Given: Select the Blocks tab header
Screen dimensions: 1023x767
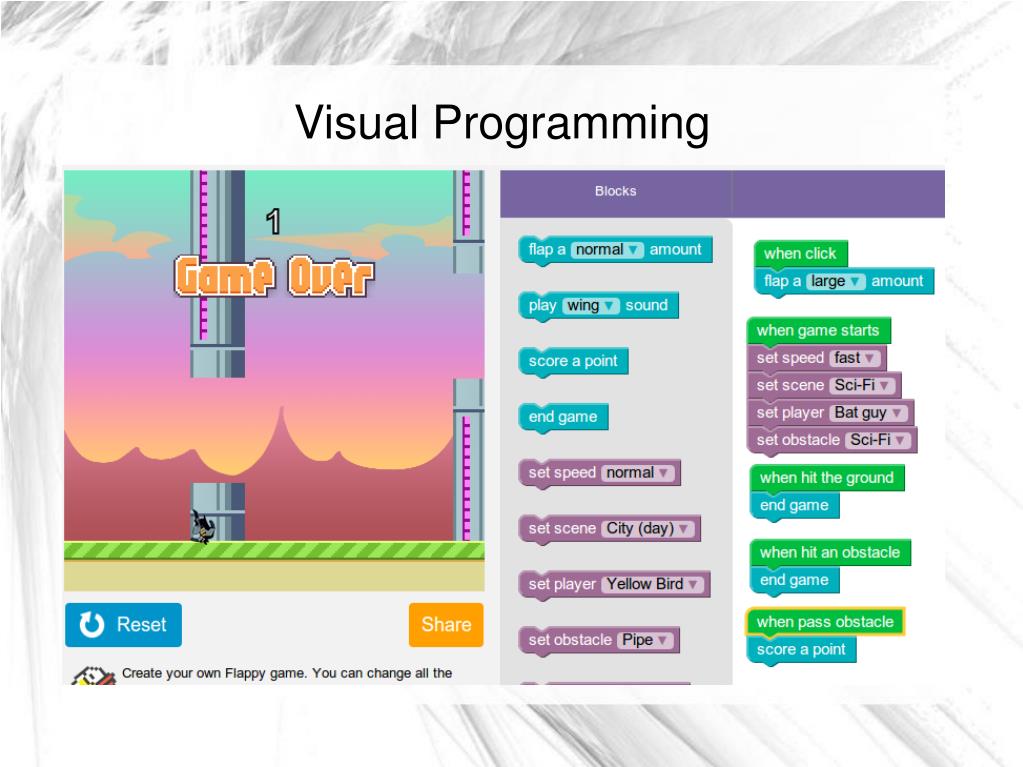Looking at the screenshot, I should point(615,192).
